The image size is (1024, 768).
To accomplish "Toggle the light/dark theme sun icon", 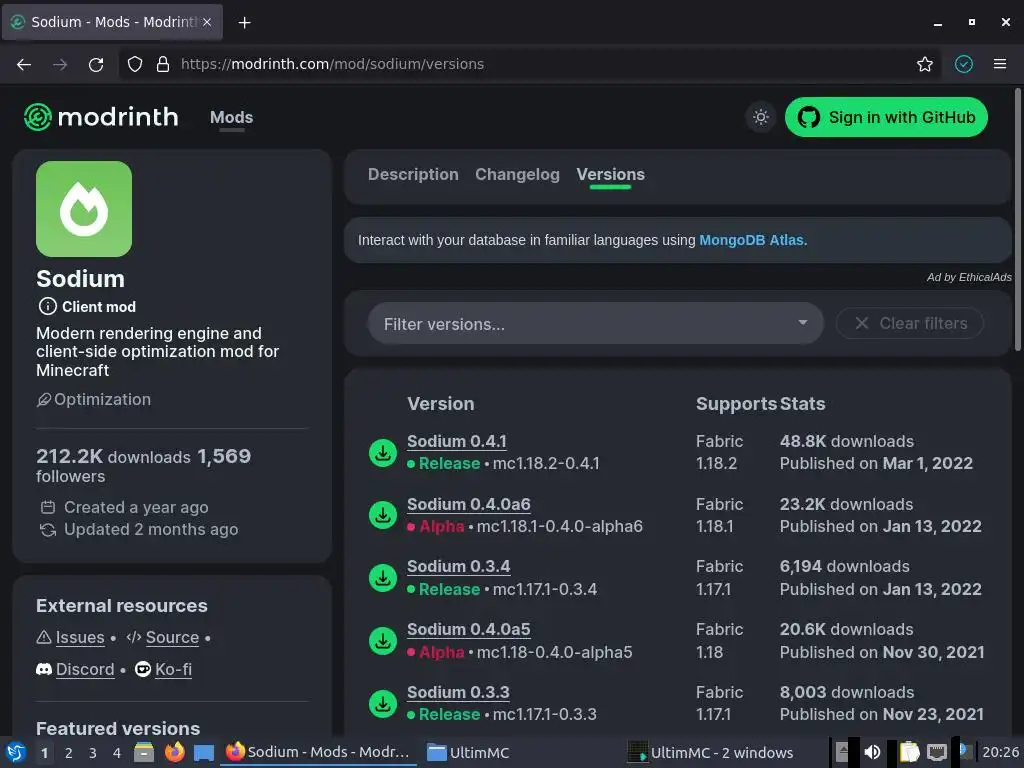I will [761, 118].
